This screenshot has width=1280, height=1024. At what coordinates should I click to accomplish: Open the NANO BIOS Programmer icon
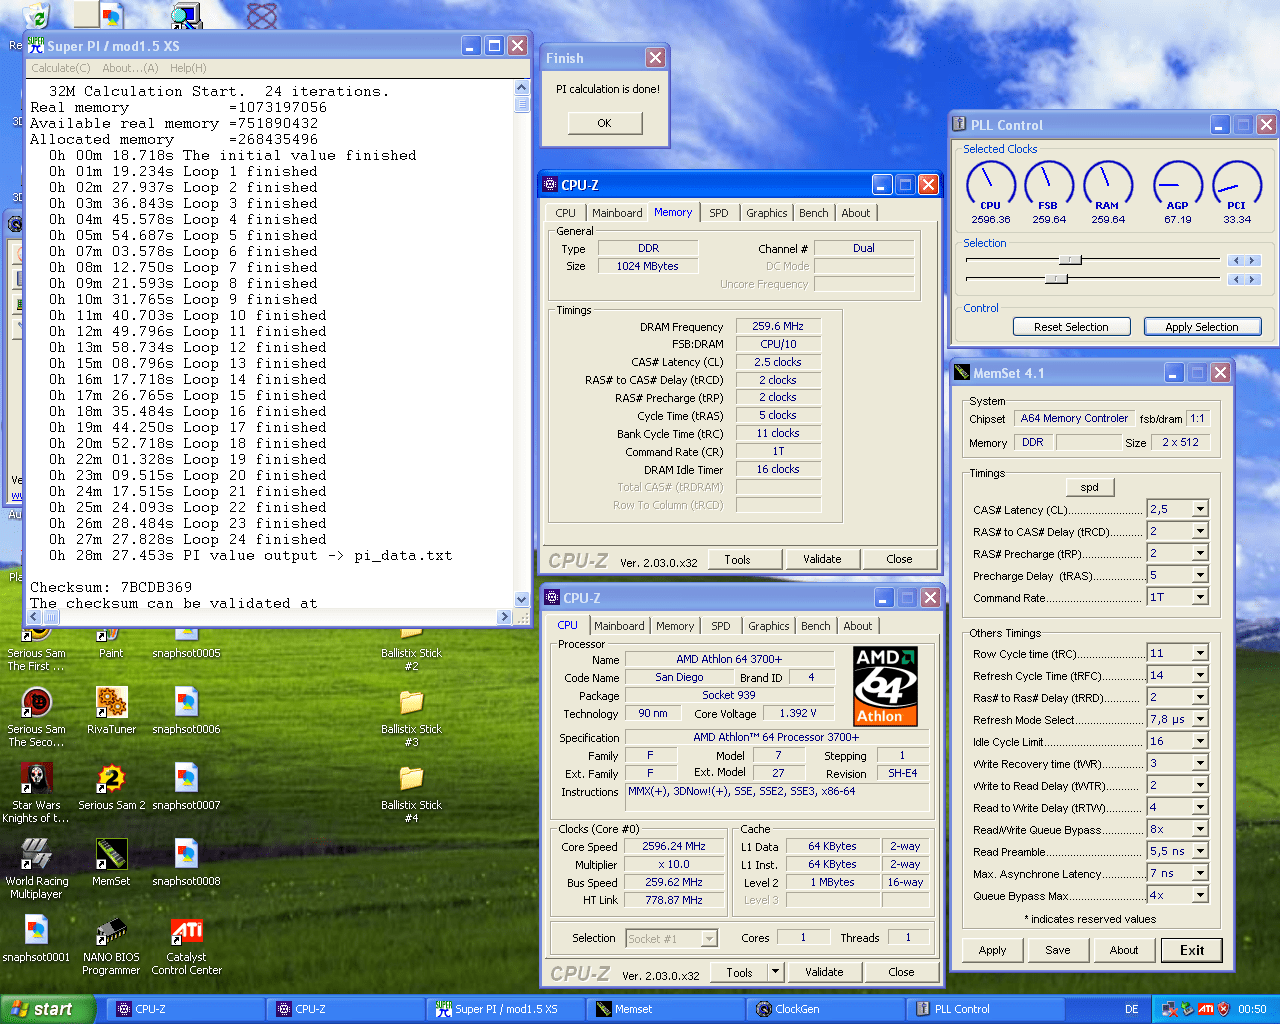[x=111, y=932]
